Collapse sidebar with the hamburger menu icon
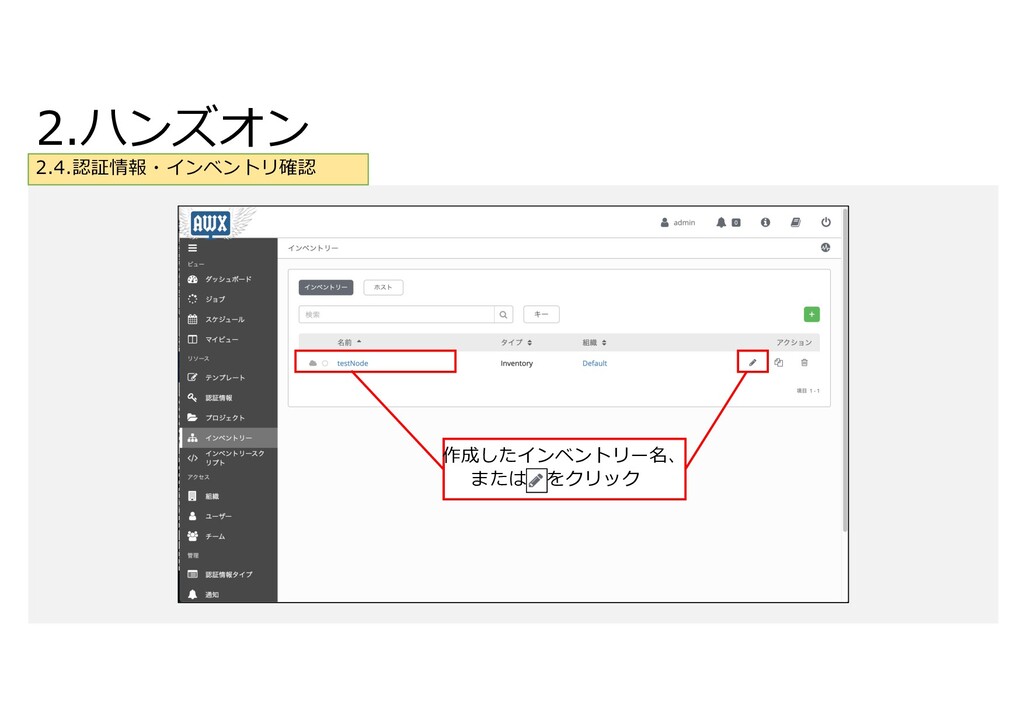The height and width of the screenshot is (724, 1024). pyautogui.click(x=193, y=248)
